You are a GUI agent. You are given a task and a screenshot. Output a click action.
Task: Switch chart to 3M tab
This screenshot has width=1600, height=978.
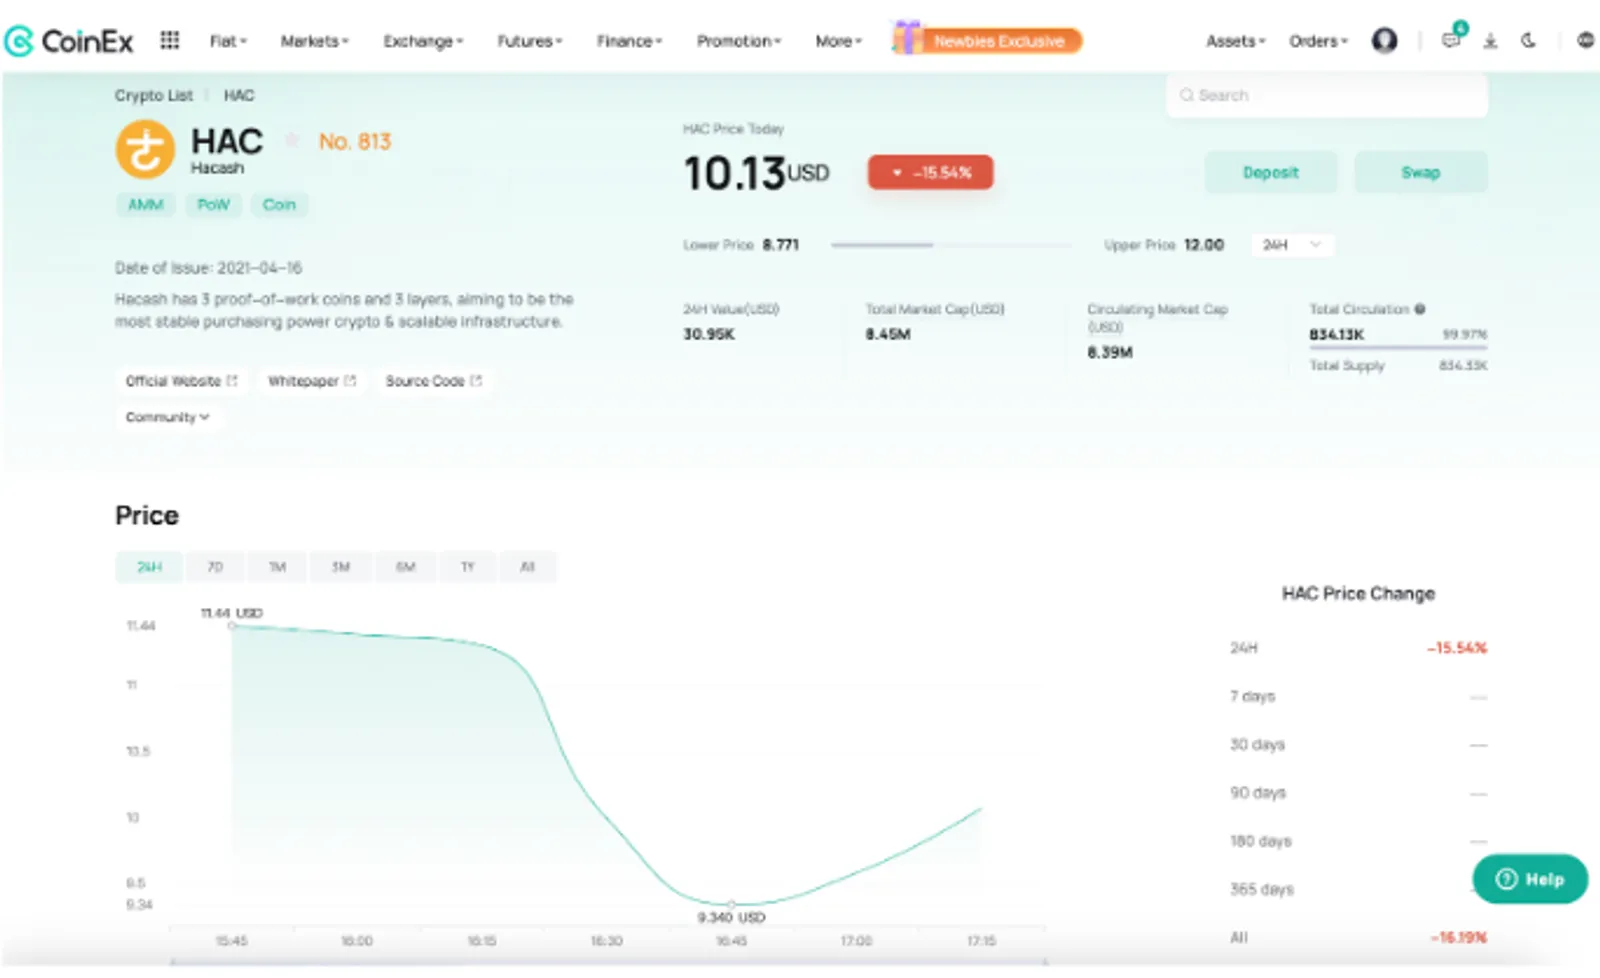[341, 567]
